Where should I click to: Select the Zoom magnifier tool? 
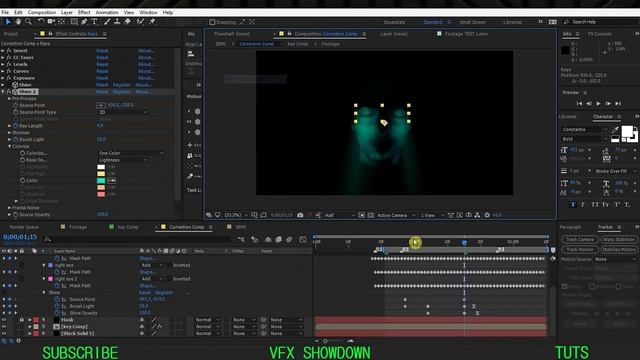pos(28,22)
